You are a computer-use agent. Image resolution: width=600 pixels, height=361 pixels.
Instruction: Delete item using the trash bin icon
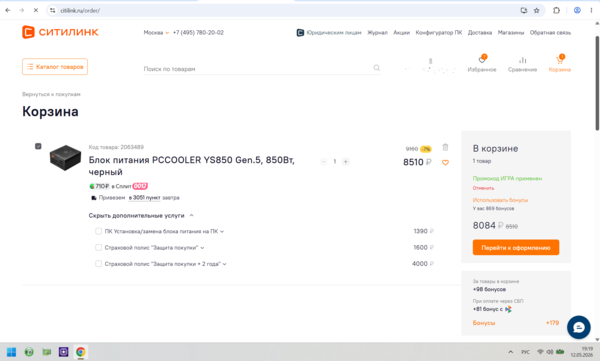[x=445, y=147]
